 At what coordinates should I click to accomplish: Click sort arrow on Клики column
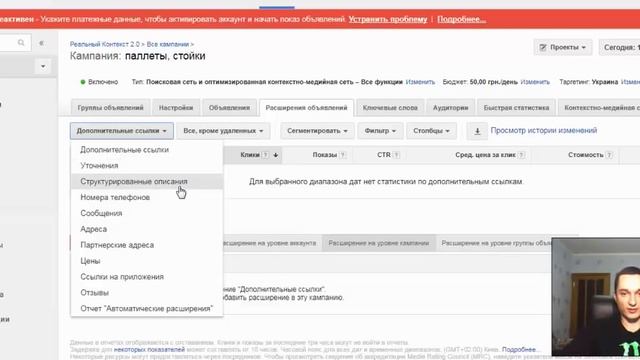[276, 155]
